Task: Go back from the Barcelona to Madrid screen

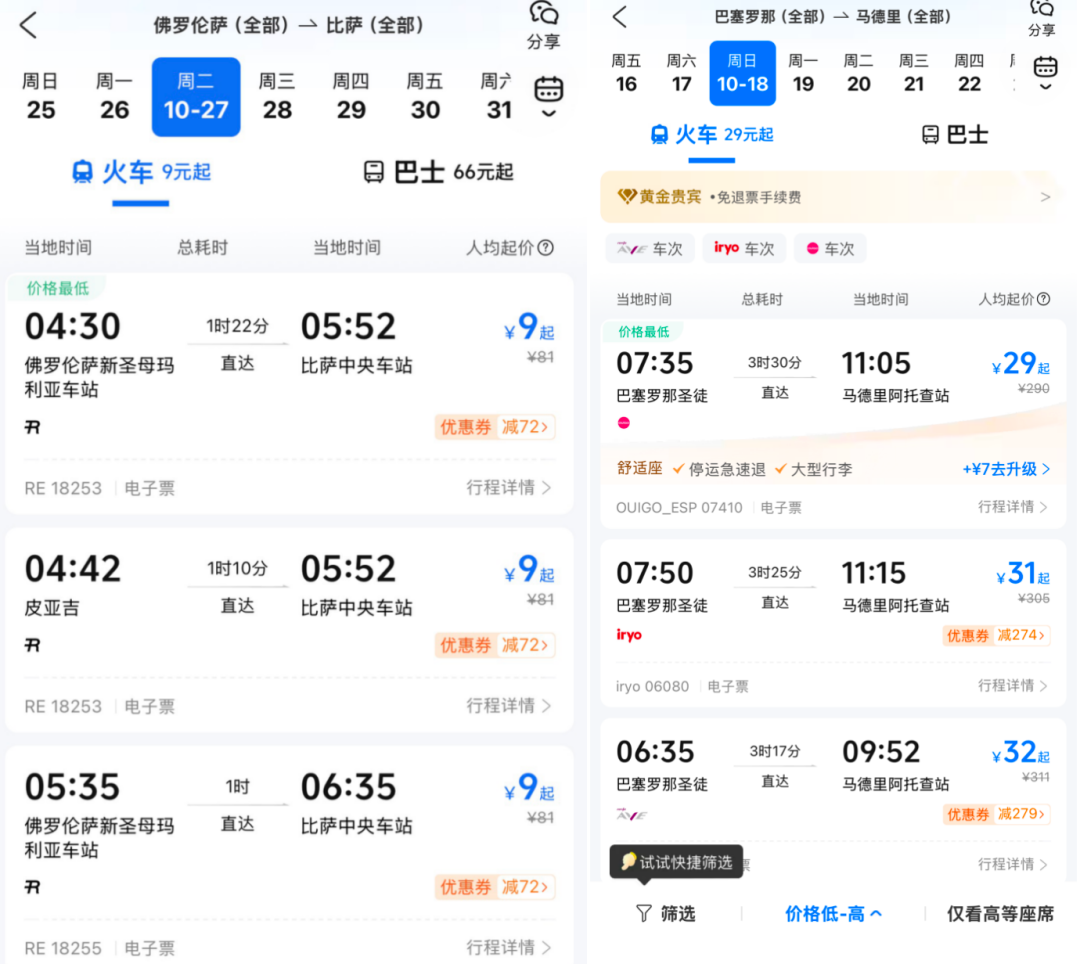Action: pyautogui.click(x=620, y=17)
